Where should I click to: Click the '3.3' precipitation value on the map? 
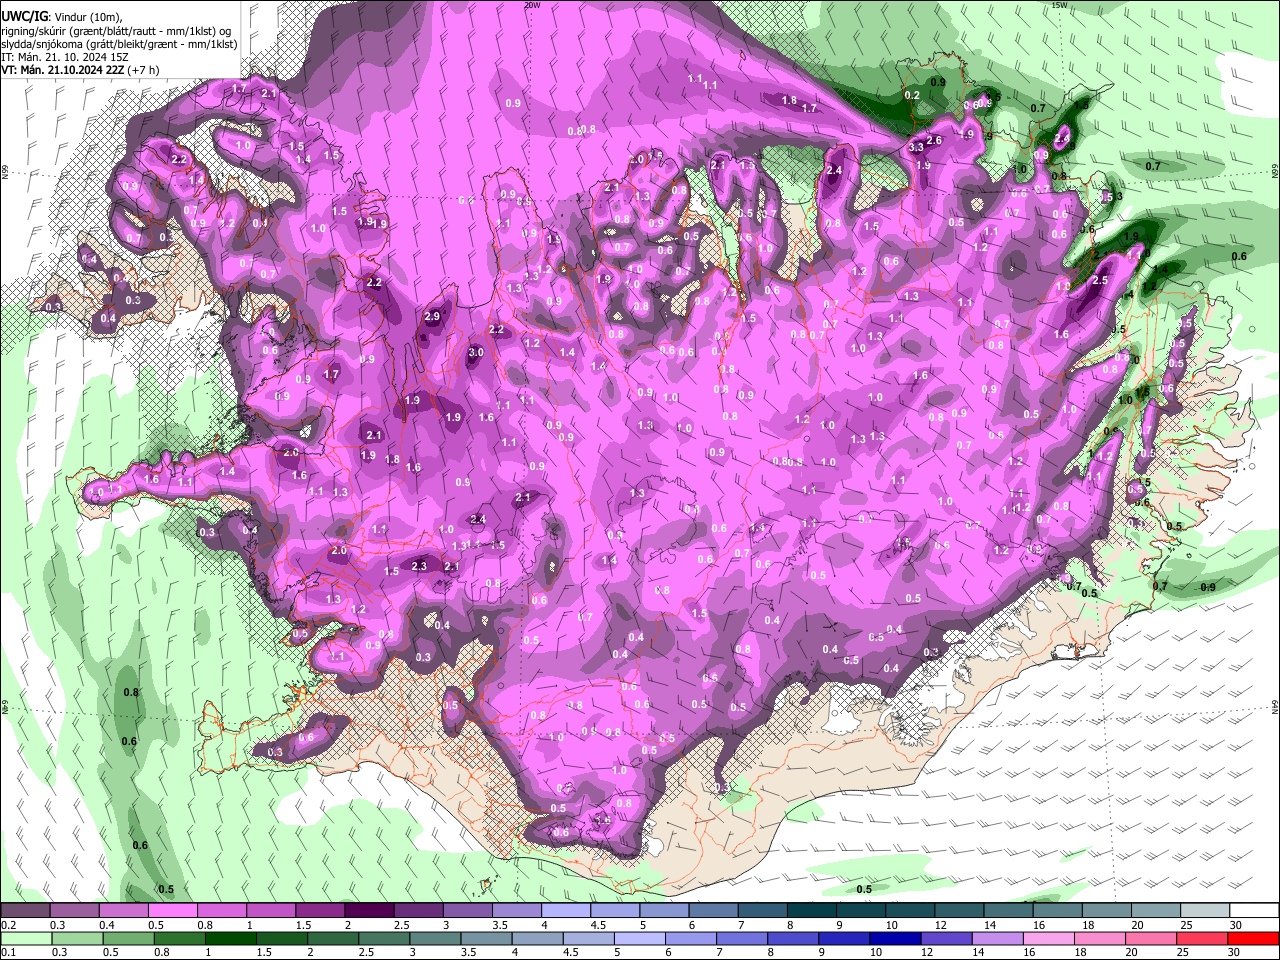(916, 147)
